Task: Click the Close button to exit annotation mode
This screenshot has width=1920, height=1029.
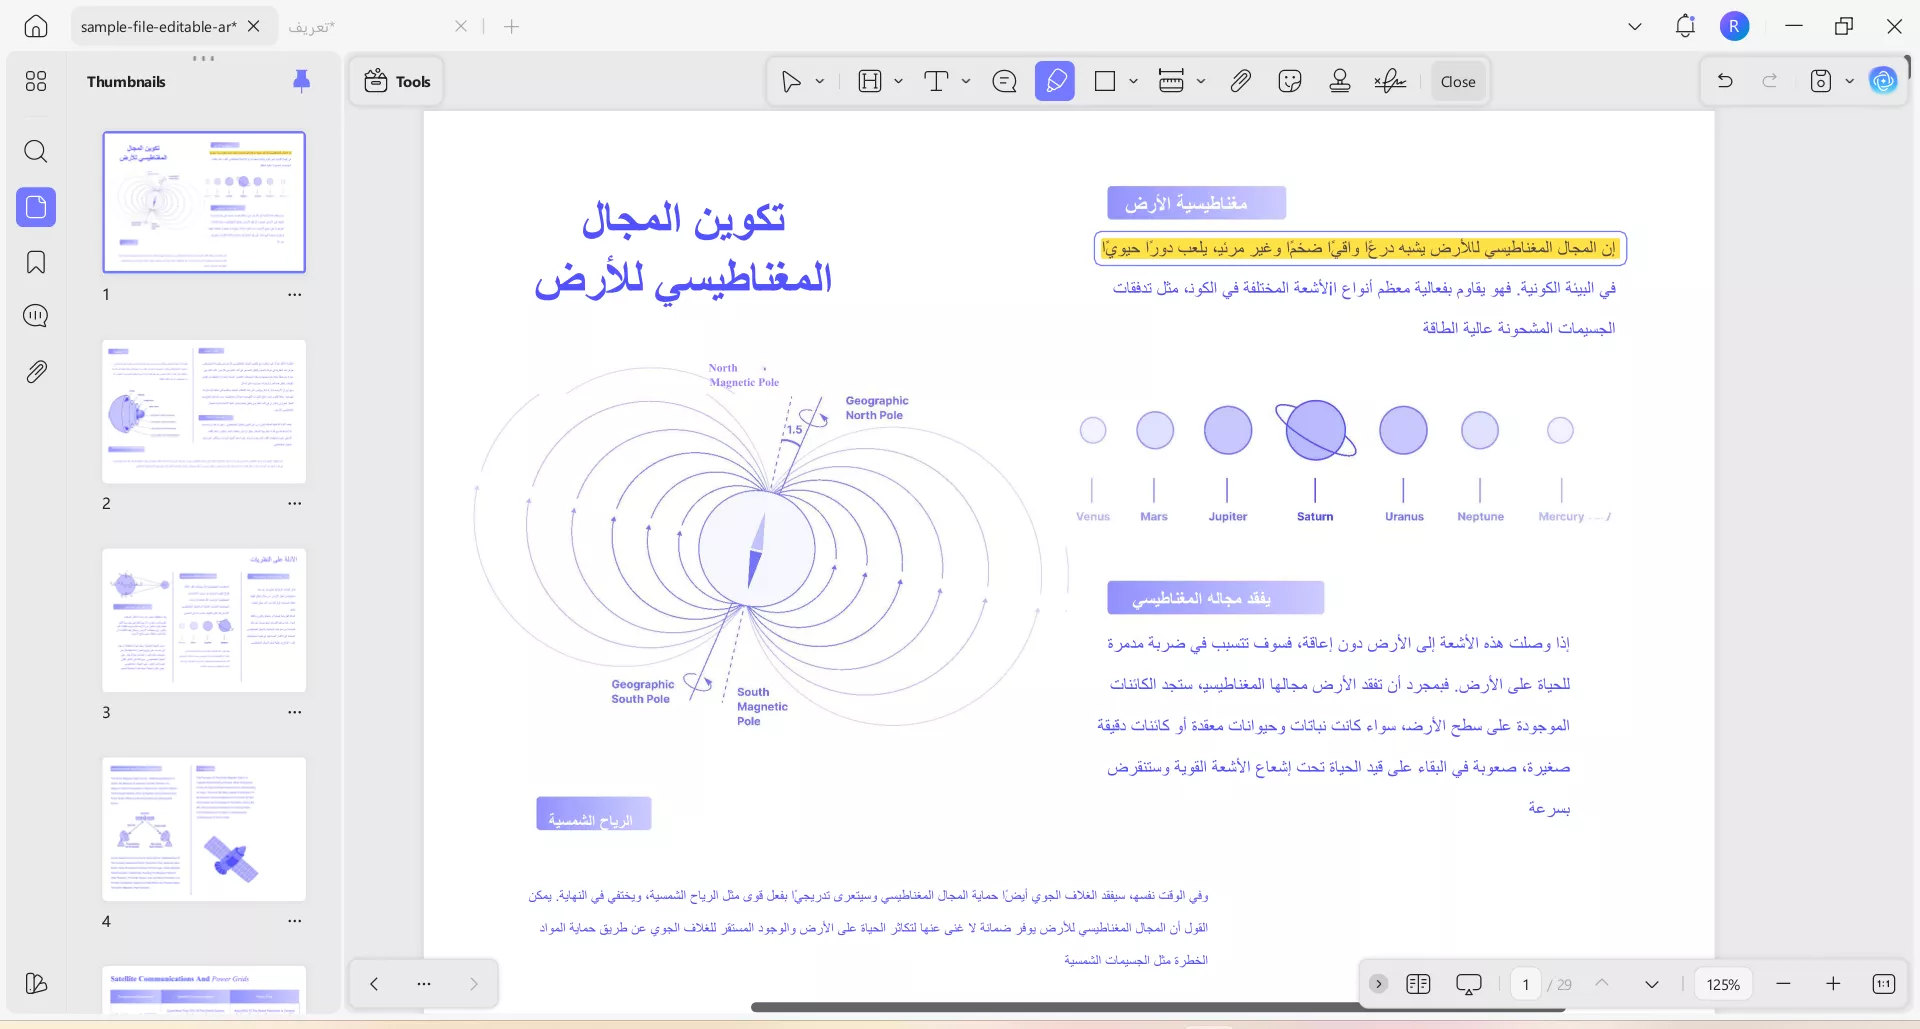Action: (x=1457, y=81)
